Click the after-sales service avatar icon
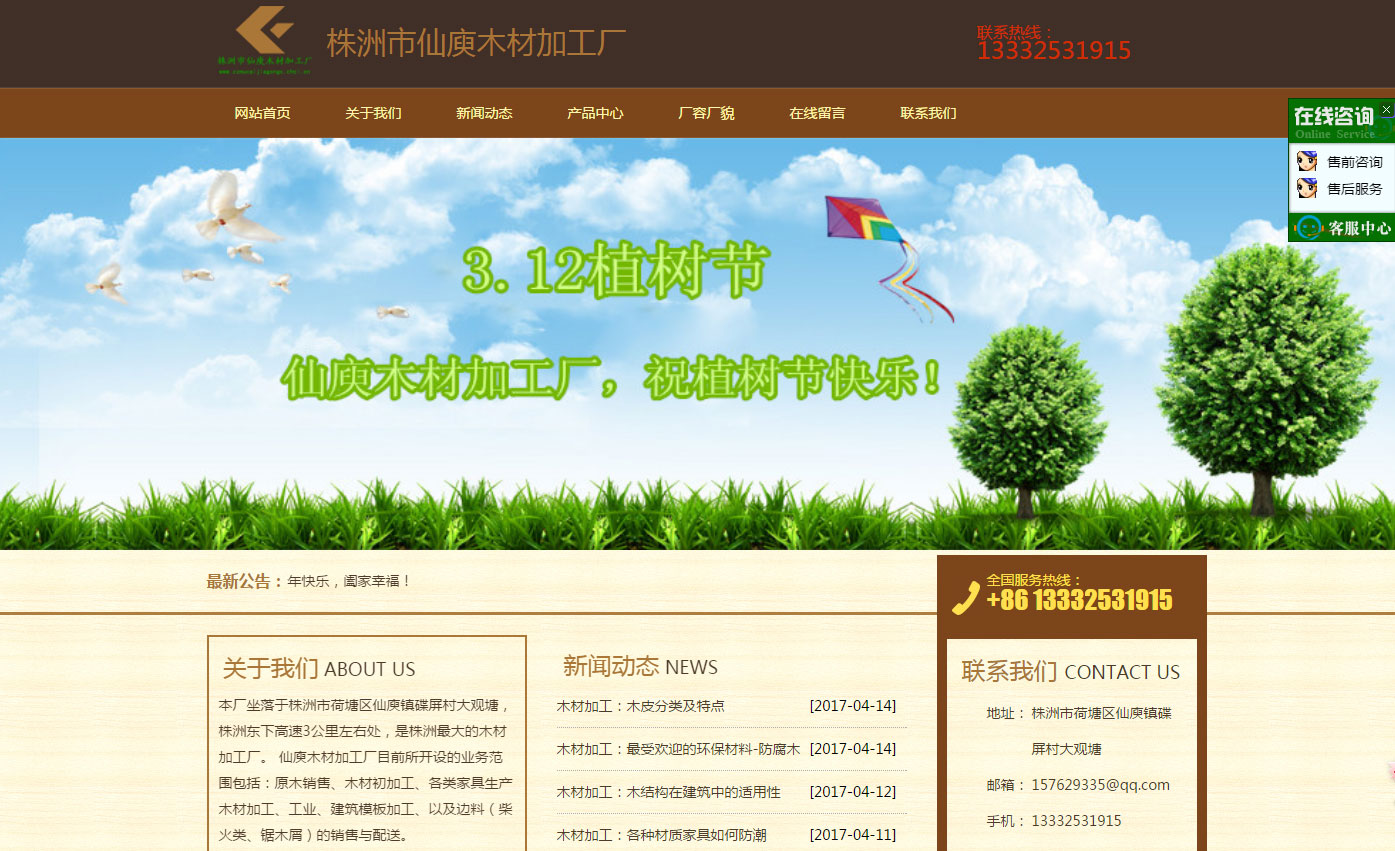The image size is (1395, 851). click(1306, 188)
